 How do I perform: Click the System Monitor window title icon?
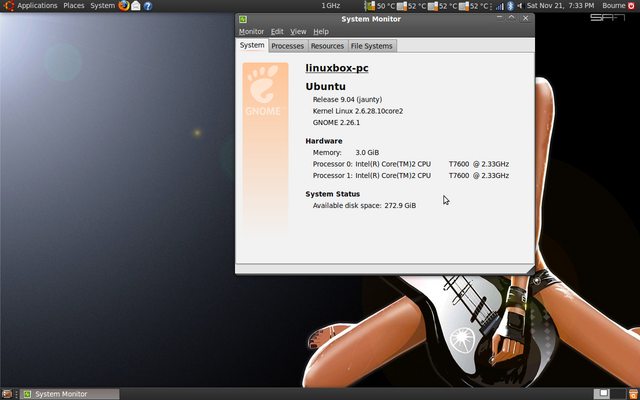coord(243,19)
